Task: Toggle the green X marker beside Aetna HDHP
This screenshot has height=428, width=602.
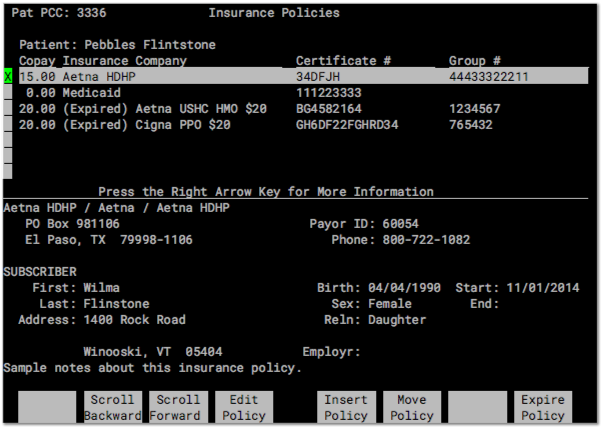Action: (x=8, y=76)
